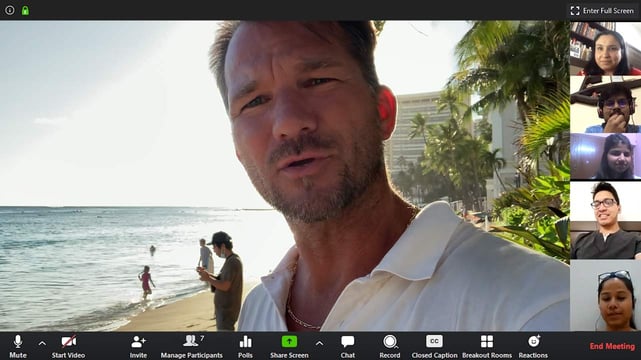Open the meeting info icon

(10, 10)
